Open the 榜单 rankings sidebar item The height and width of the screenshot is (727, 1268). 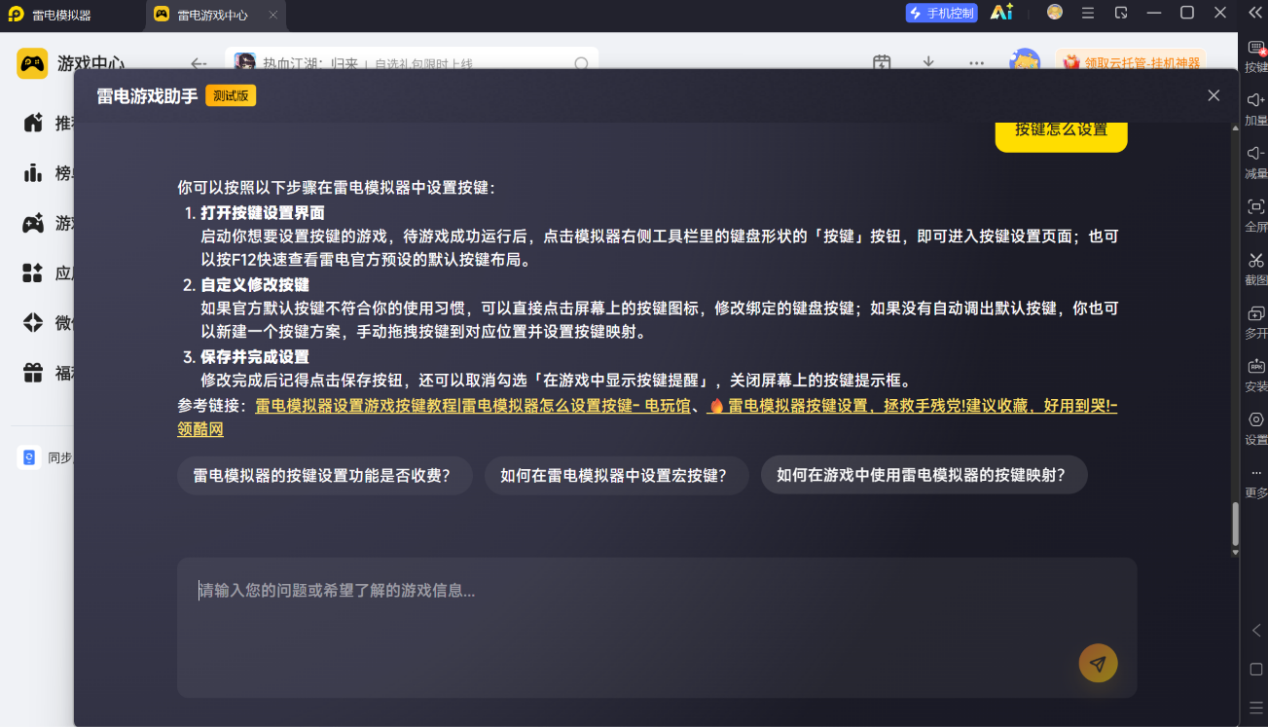(47, 173)
